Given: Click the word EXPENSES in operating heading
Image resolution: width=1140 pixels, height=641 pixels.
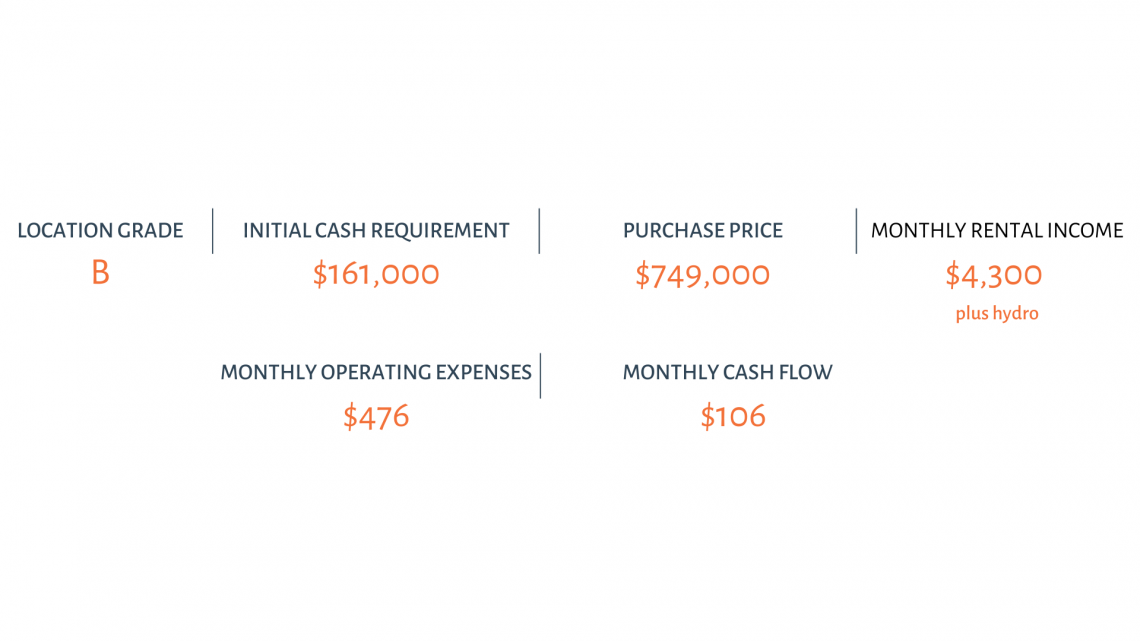Looking at the screenshot, I should [483, 372].
